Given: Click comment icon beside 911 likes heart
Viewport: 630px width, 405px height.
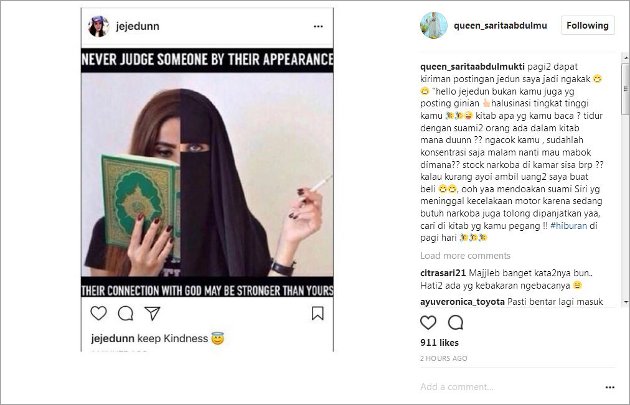Looking at the screenshot, I should pyautogui.click(x=456, y=322).
